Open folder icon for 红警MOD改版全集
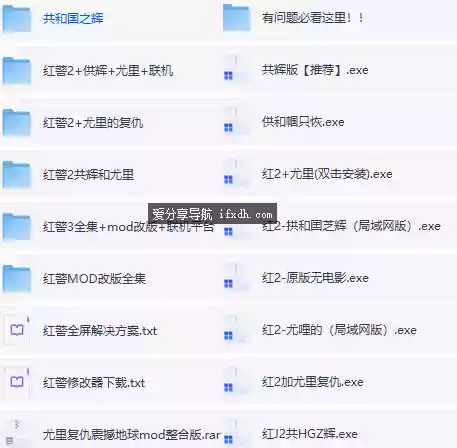 click(17, 279)
